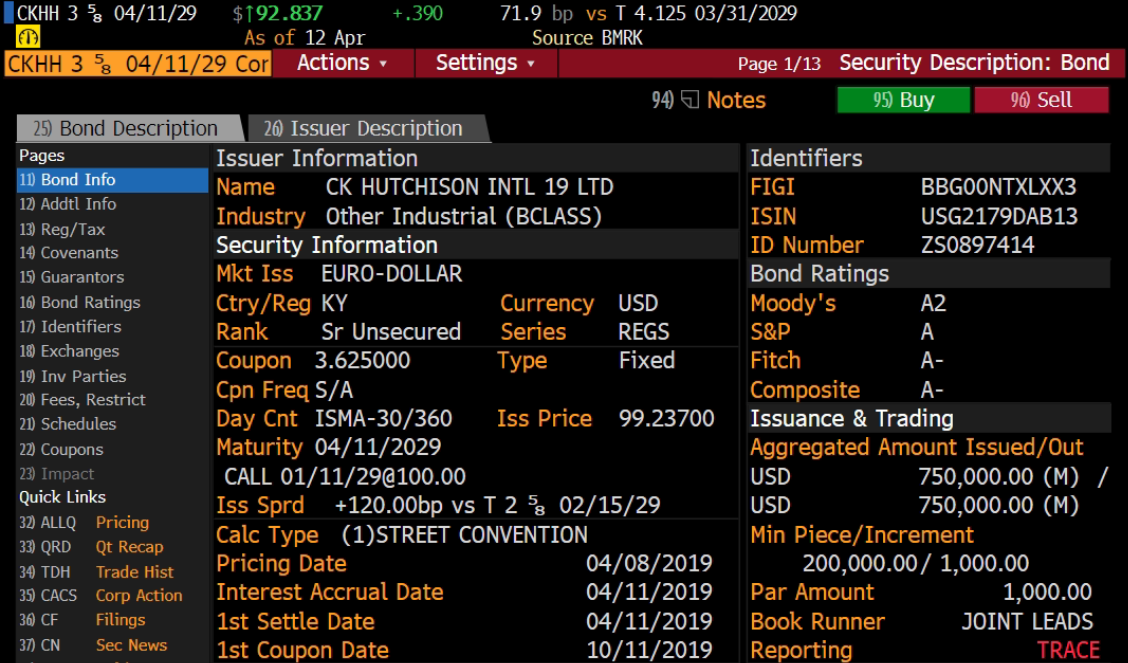Click the S&P rating A

[x=927, y=332]
